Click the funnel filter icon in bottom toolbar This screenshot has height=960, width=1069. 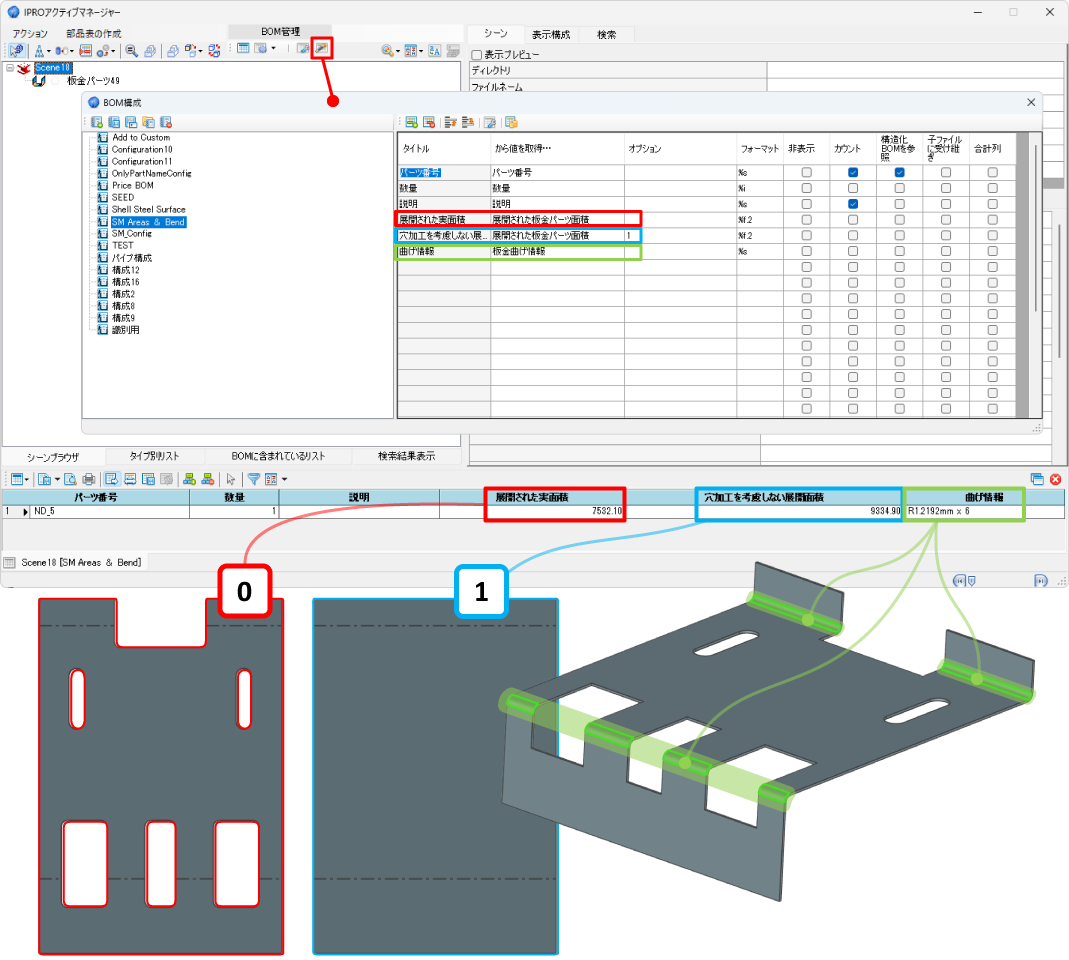(254, 479)
